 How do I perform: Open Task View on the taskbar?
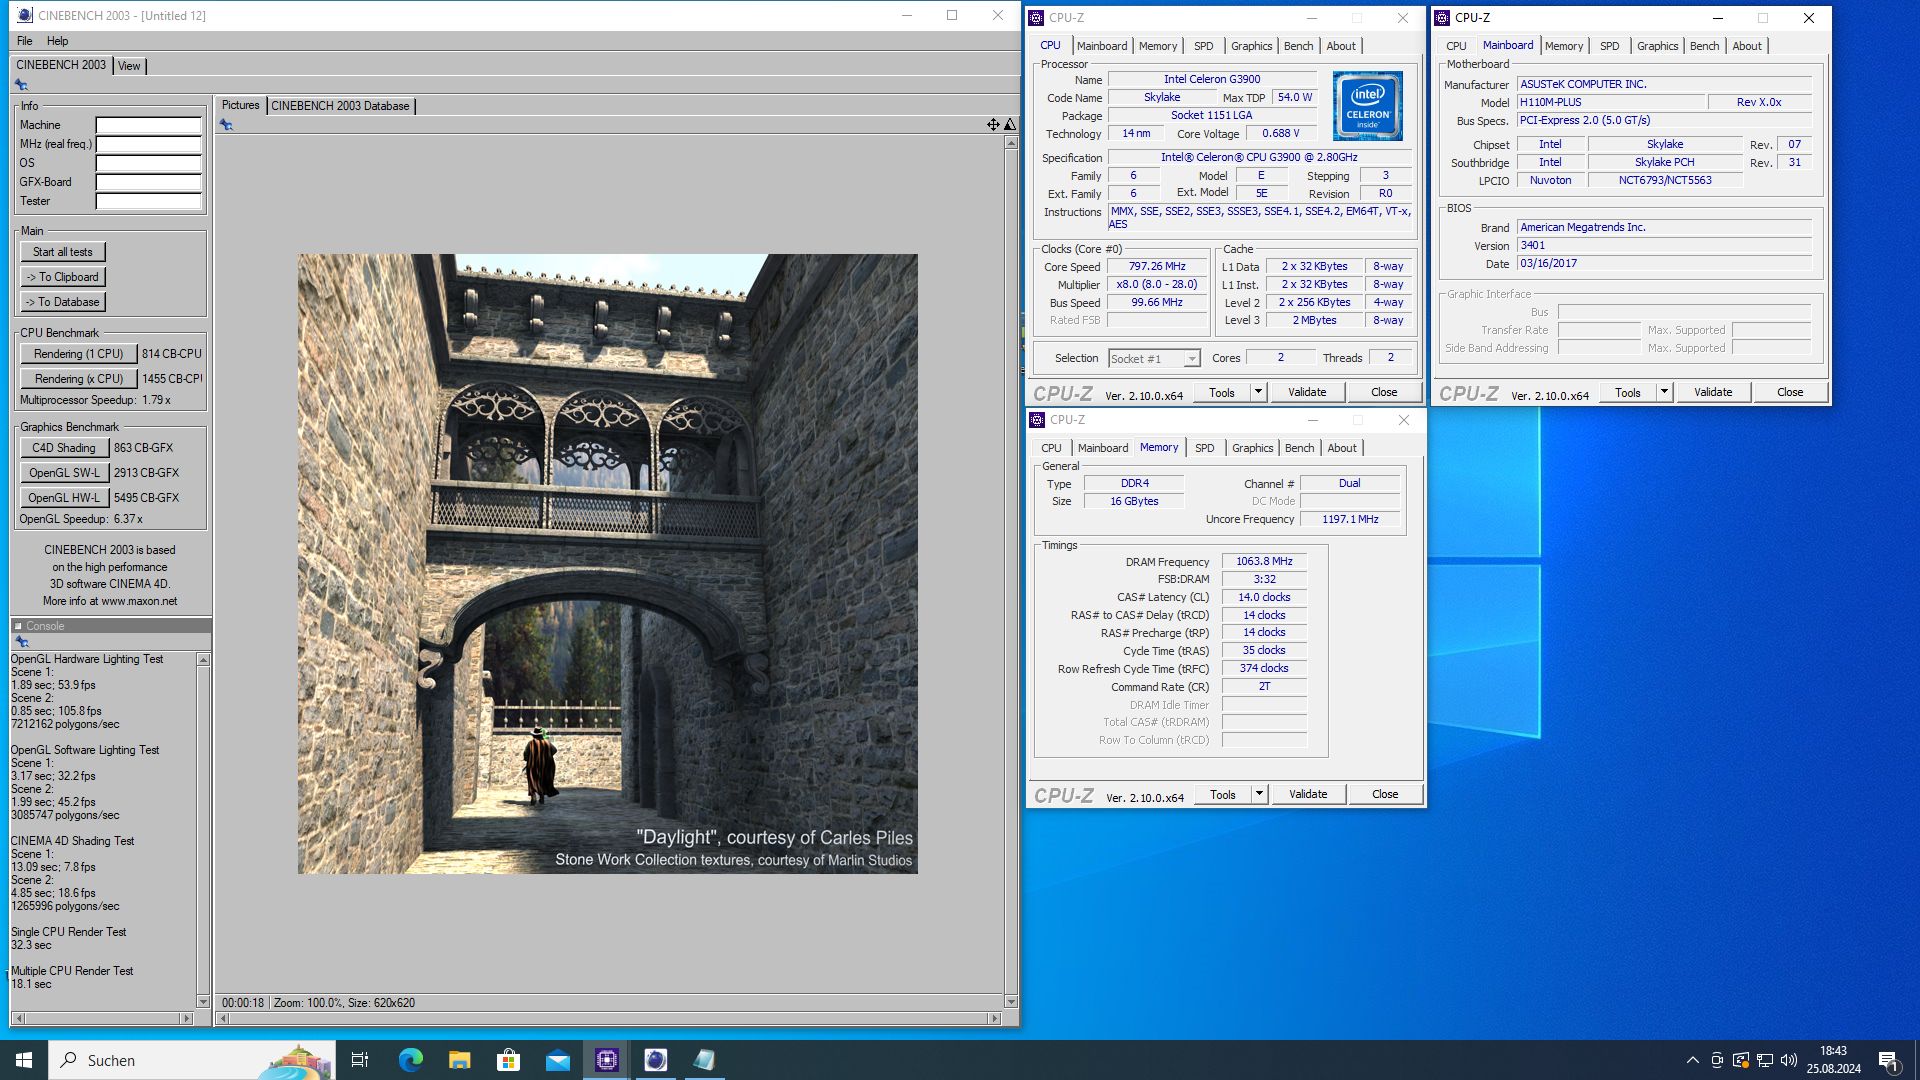(360, 1060)
